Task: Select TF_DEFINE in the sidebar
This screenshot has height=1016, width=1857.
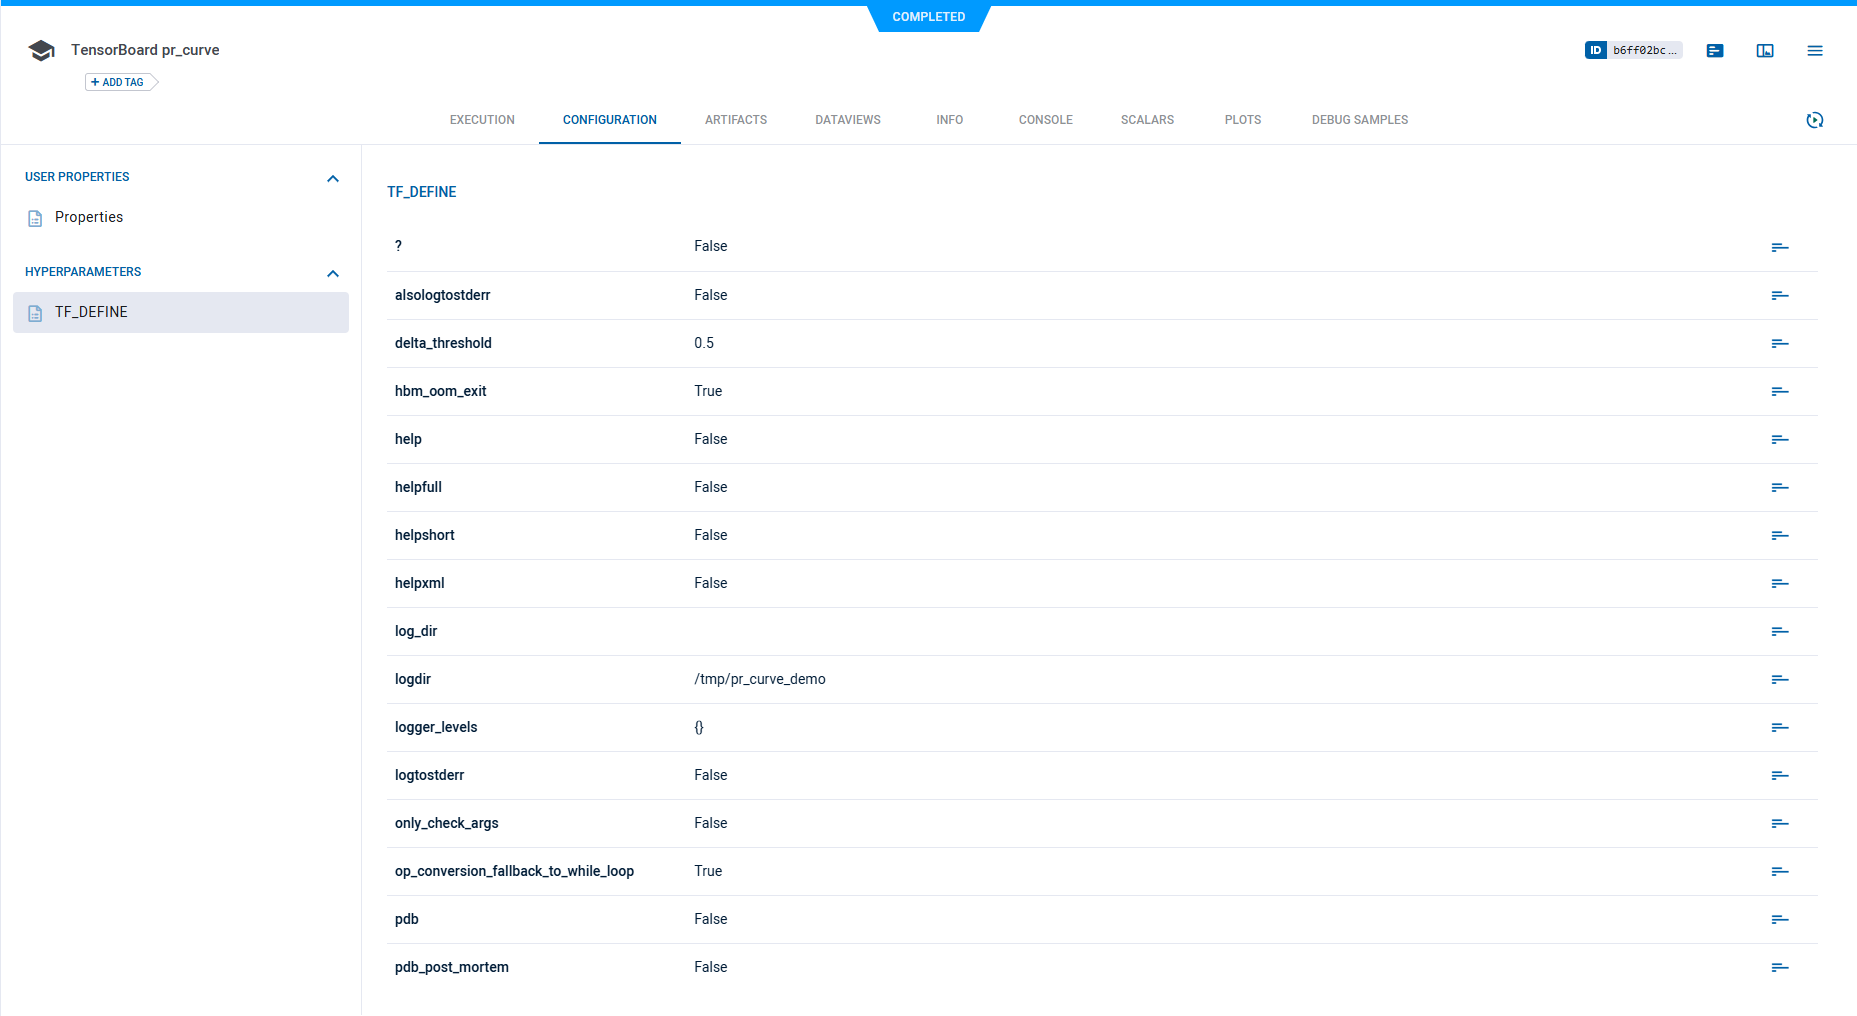Action: tap(91, 312)
